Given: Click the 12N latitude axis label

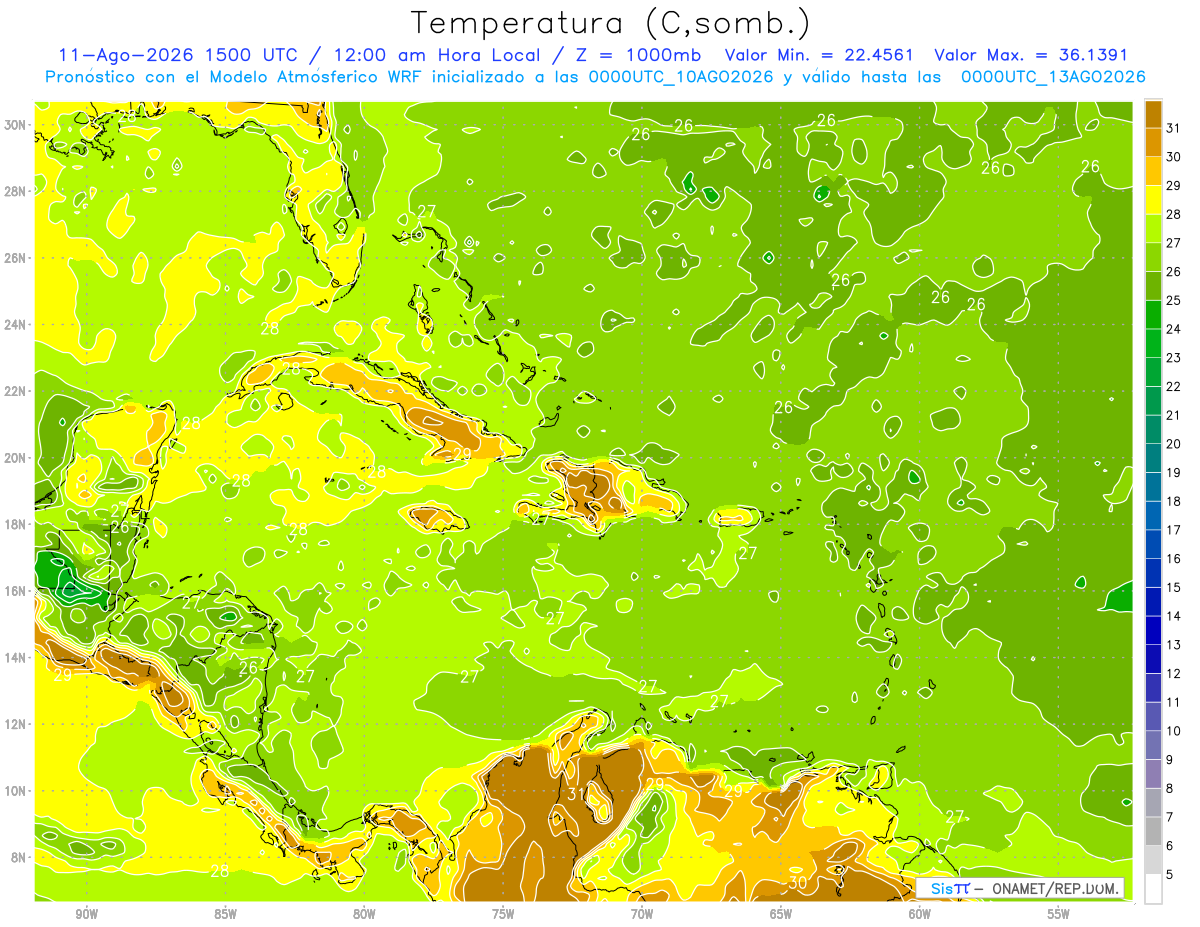Looking at the screenshot, I should pos(16,723).
